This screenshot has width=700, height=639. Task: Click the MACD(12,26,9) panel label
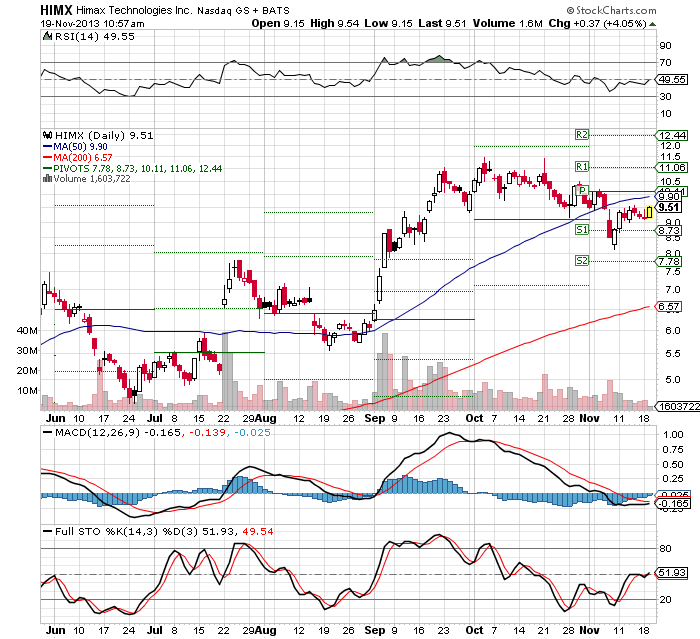point(97,433)
